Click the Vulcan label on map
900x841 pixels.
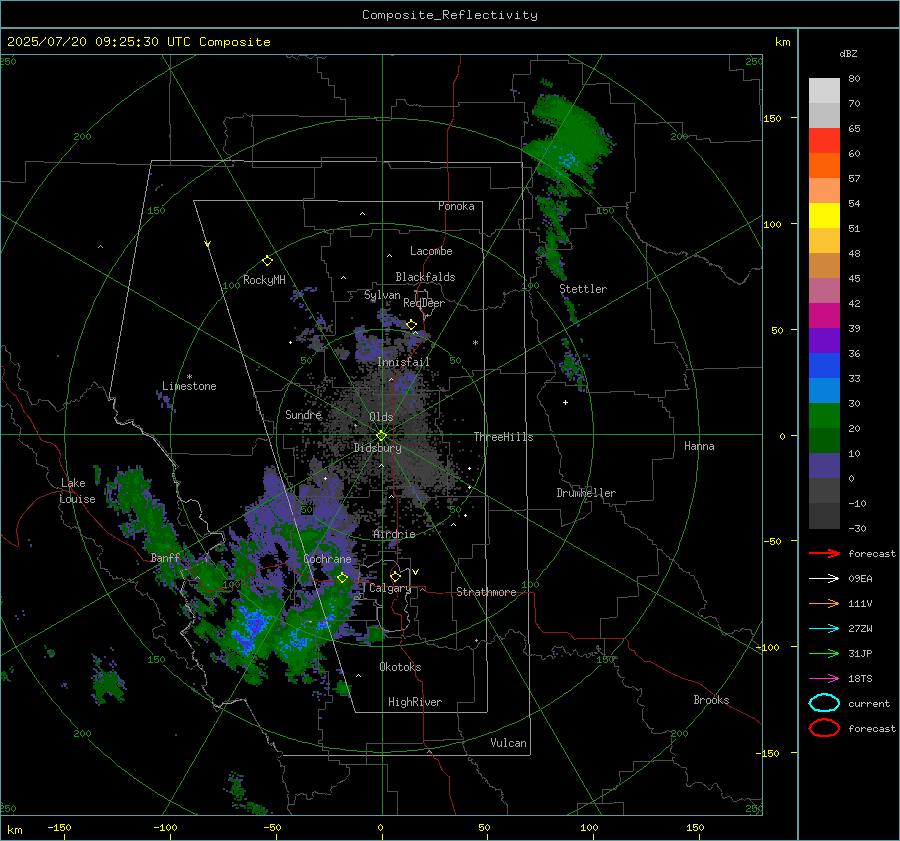[x=509, y=743]
